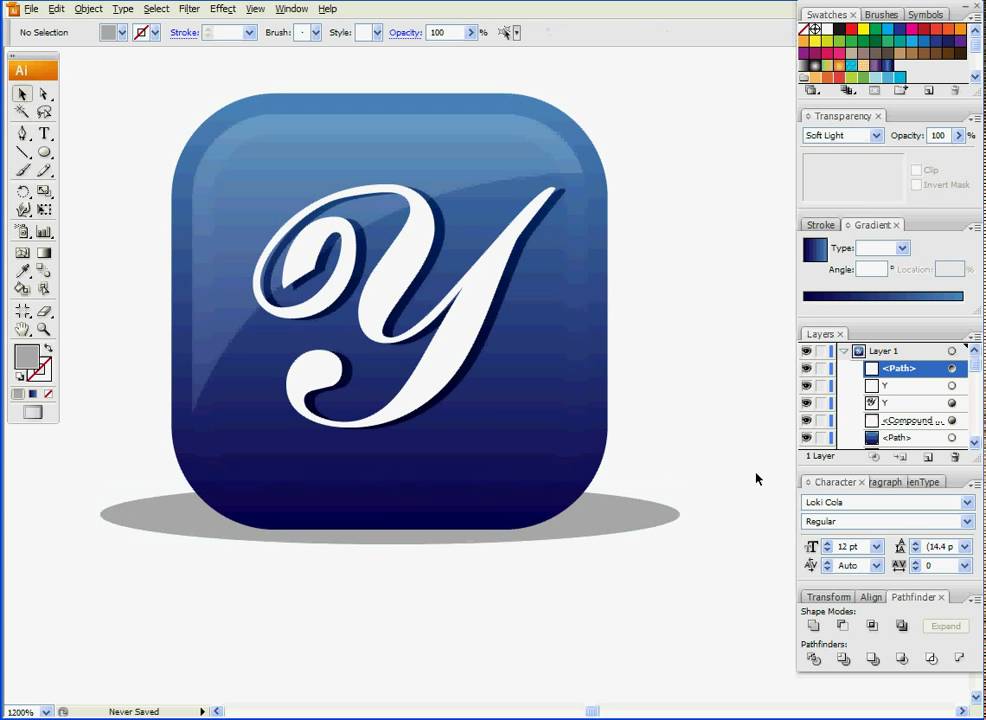
Task: Switch to the Align panel tab
Action: point(871,597)
